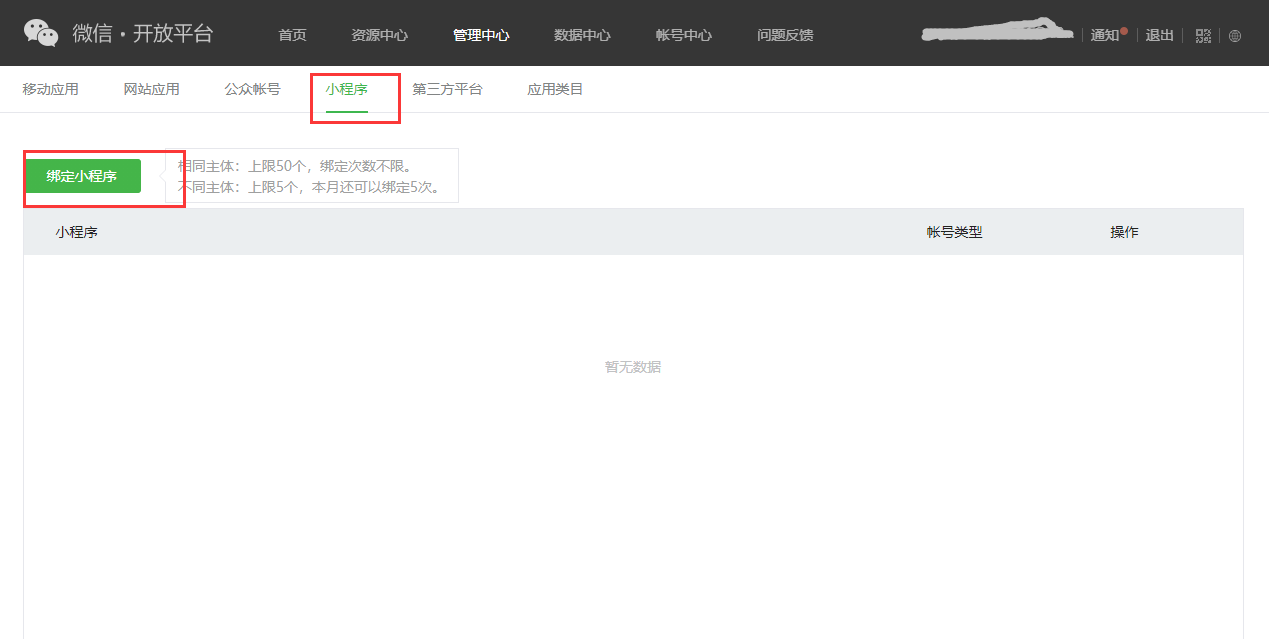Open 资源中心 in top navigation
This screenshot has width=1269, height=639.
379,35
